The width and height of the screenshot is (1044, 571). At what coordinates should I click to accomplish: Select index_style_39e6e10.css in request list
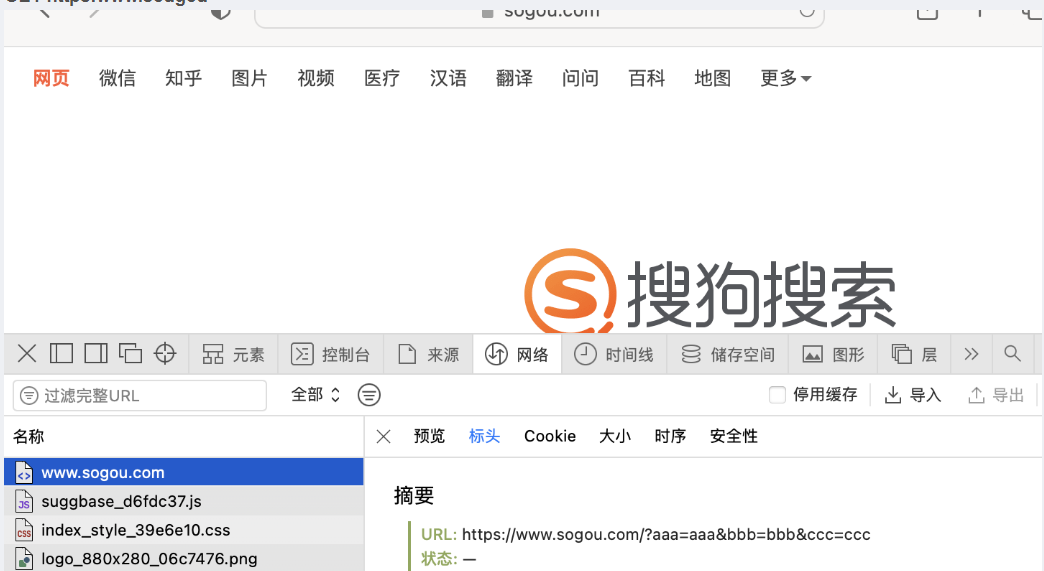[x=184, y=530]
